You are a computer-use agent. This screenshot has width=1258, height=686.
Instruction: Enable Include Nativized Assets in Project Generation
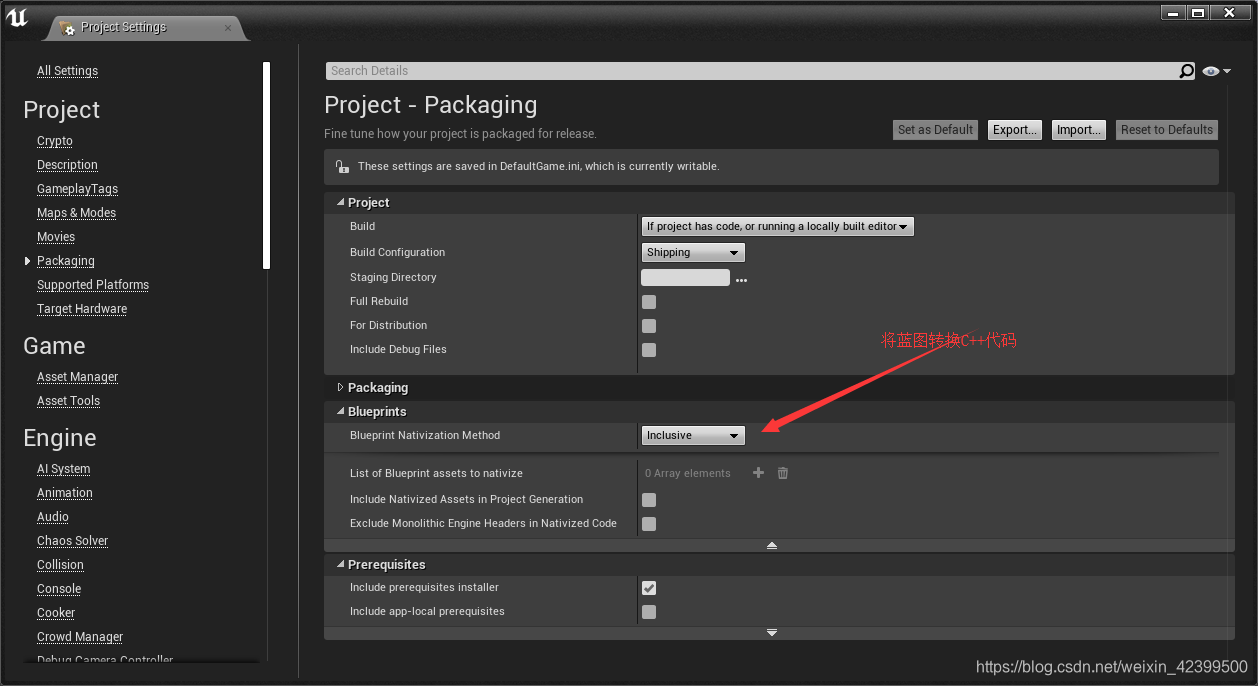point(649,500)
